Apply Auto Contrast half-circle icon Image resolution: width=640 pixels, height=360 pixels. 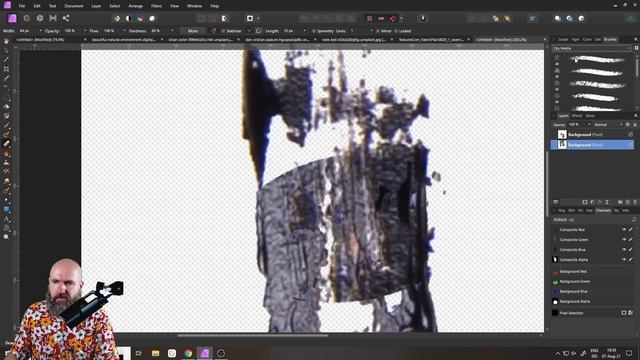pyautogui.click(x=128, y=18)
